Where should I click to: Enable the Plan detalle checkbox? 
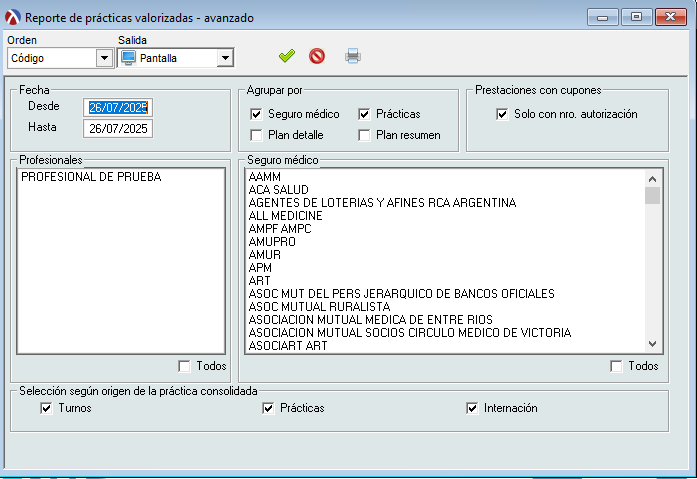tap(257, 135)
